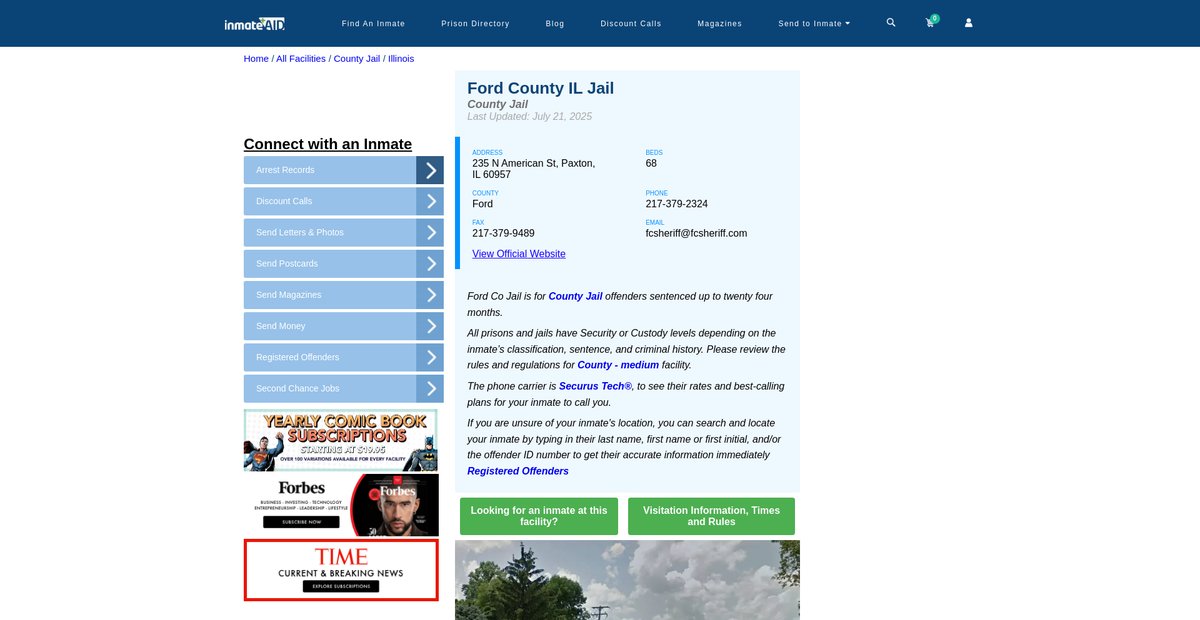Click the arrow icon beside Send Postcards
1200x620 pixels.
[430, 264]
